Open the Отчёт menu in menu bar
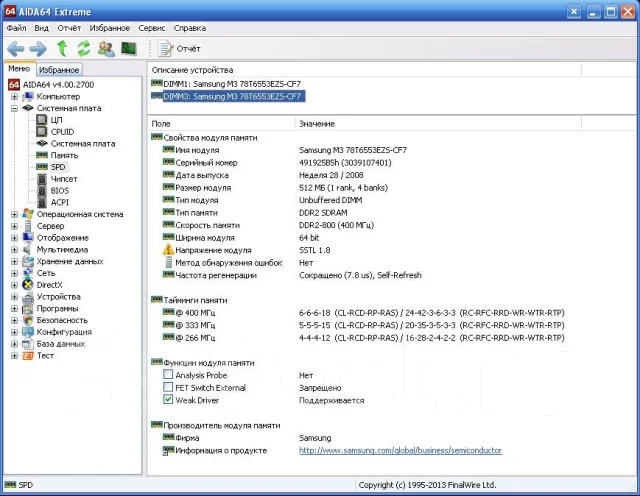 (69, 28)
